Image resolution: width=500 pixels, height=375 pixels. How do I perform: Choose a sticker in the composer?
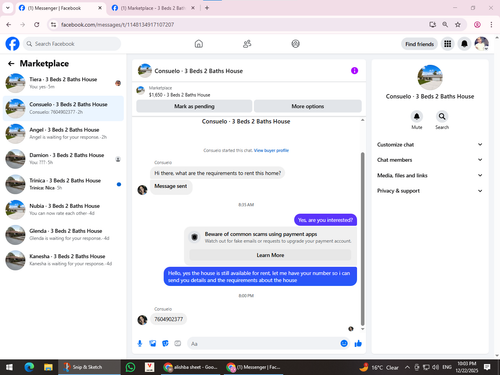[165, 343]
